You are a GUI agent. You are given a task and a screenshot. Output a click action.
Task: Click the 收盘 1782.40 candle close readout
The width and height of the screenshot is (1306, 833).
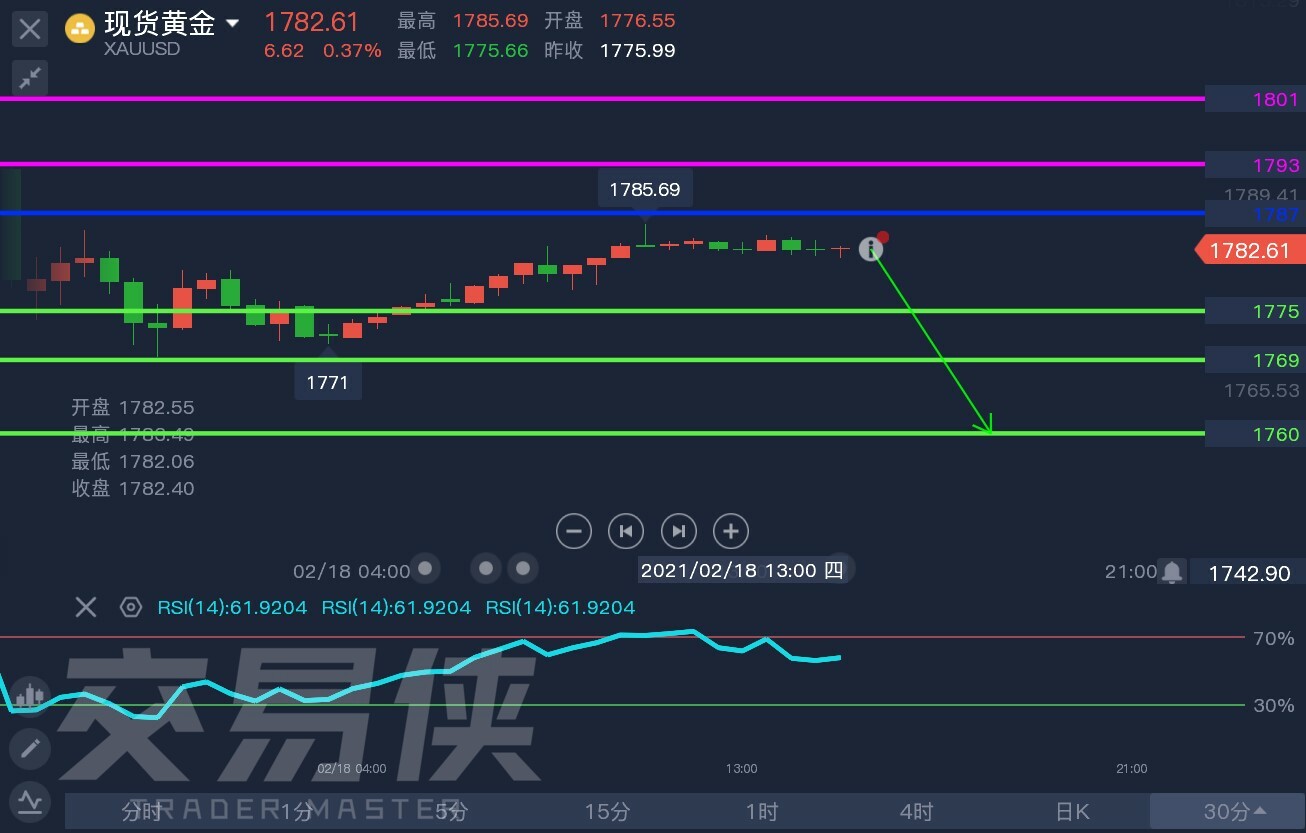(132, 488)
